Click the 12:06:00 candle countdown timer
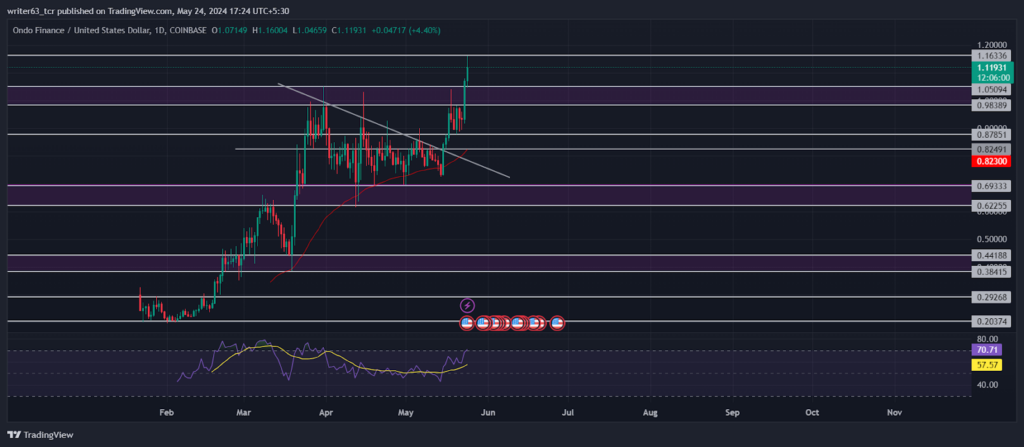Viewport: 1024px width, 447px height. coord(993,77)
